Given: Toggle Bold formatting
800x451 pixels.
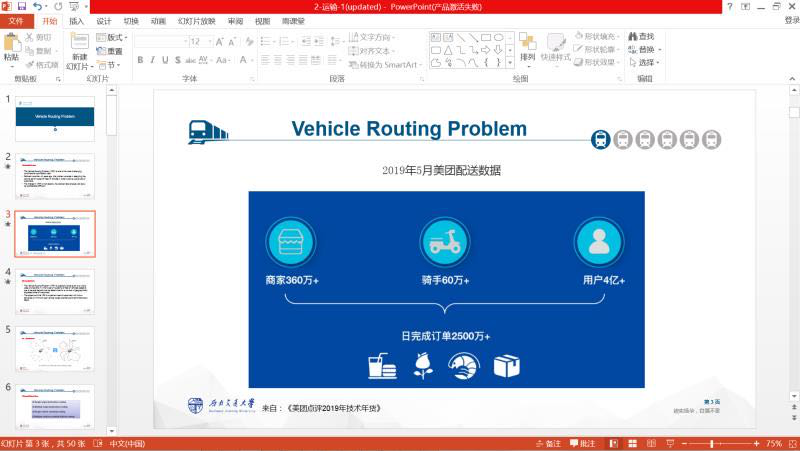Looking at the screenshot, I should tap(140, 60).
